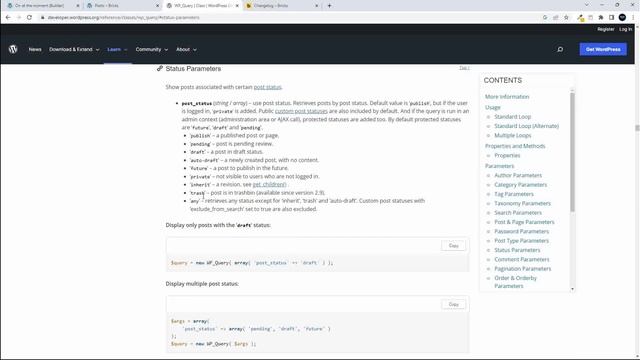Image resolution: width=640 pixels, height=360 pixels.
Task: Expand the About dropdown menu
Action: coord(186,49)
